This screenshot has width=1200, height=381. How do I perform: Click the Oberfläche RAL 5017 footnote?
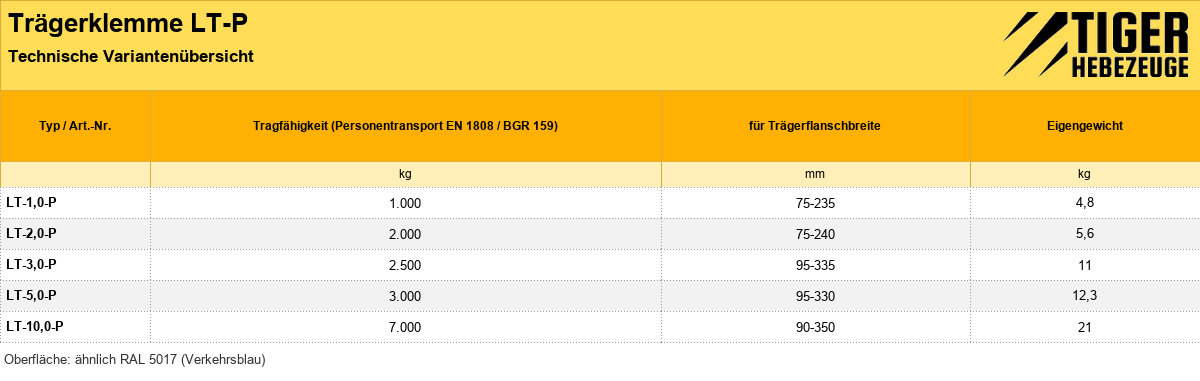tap(135, 359)
